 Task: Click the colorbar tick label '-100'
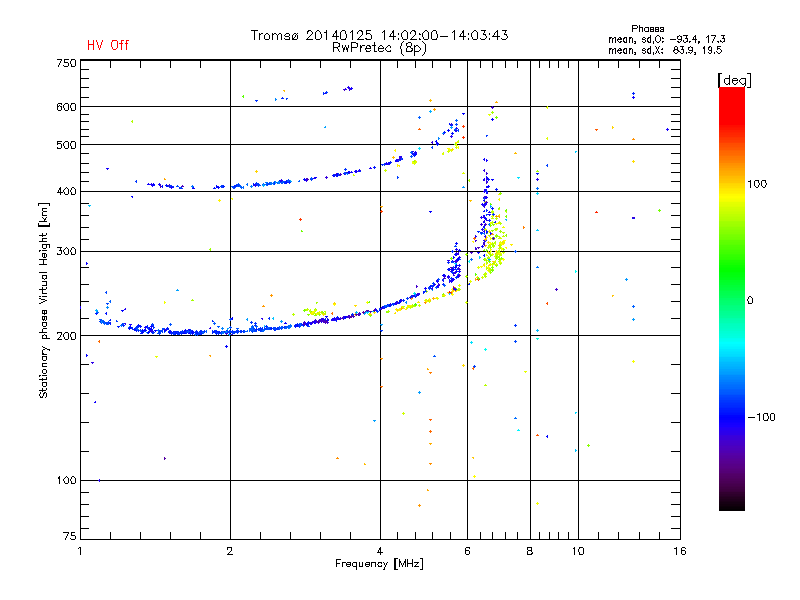point(761,417)
